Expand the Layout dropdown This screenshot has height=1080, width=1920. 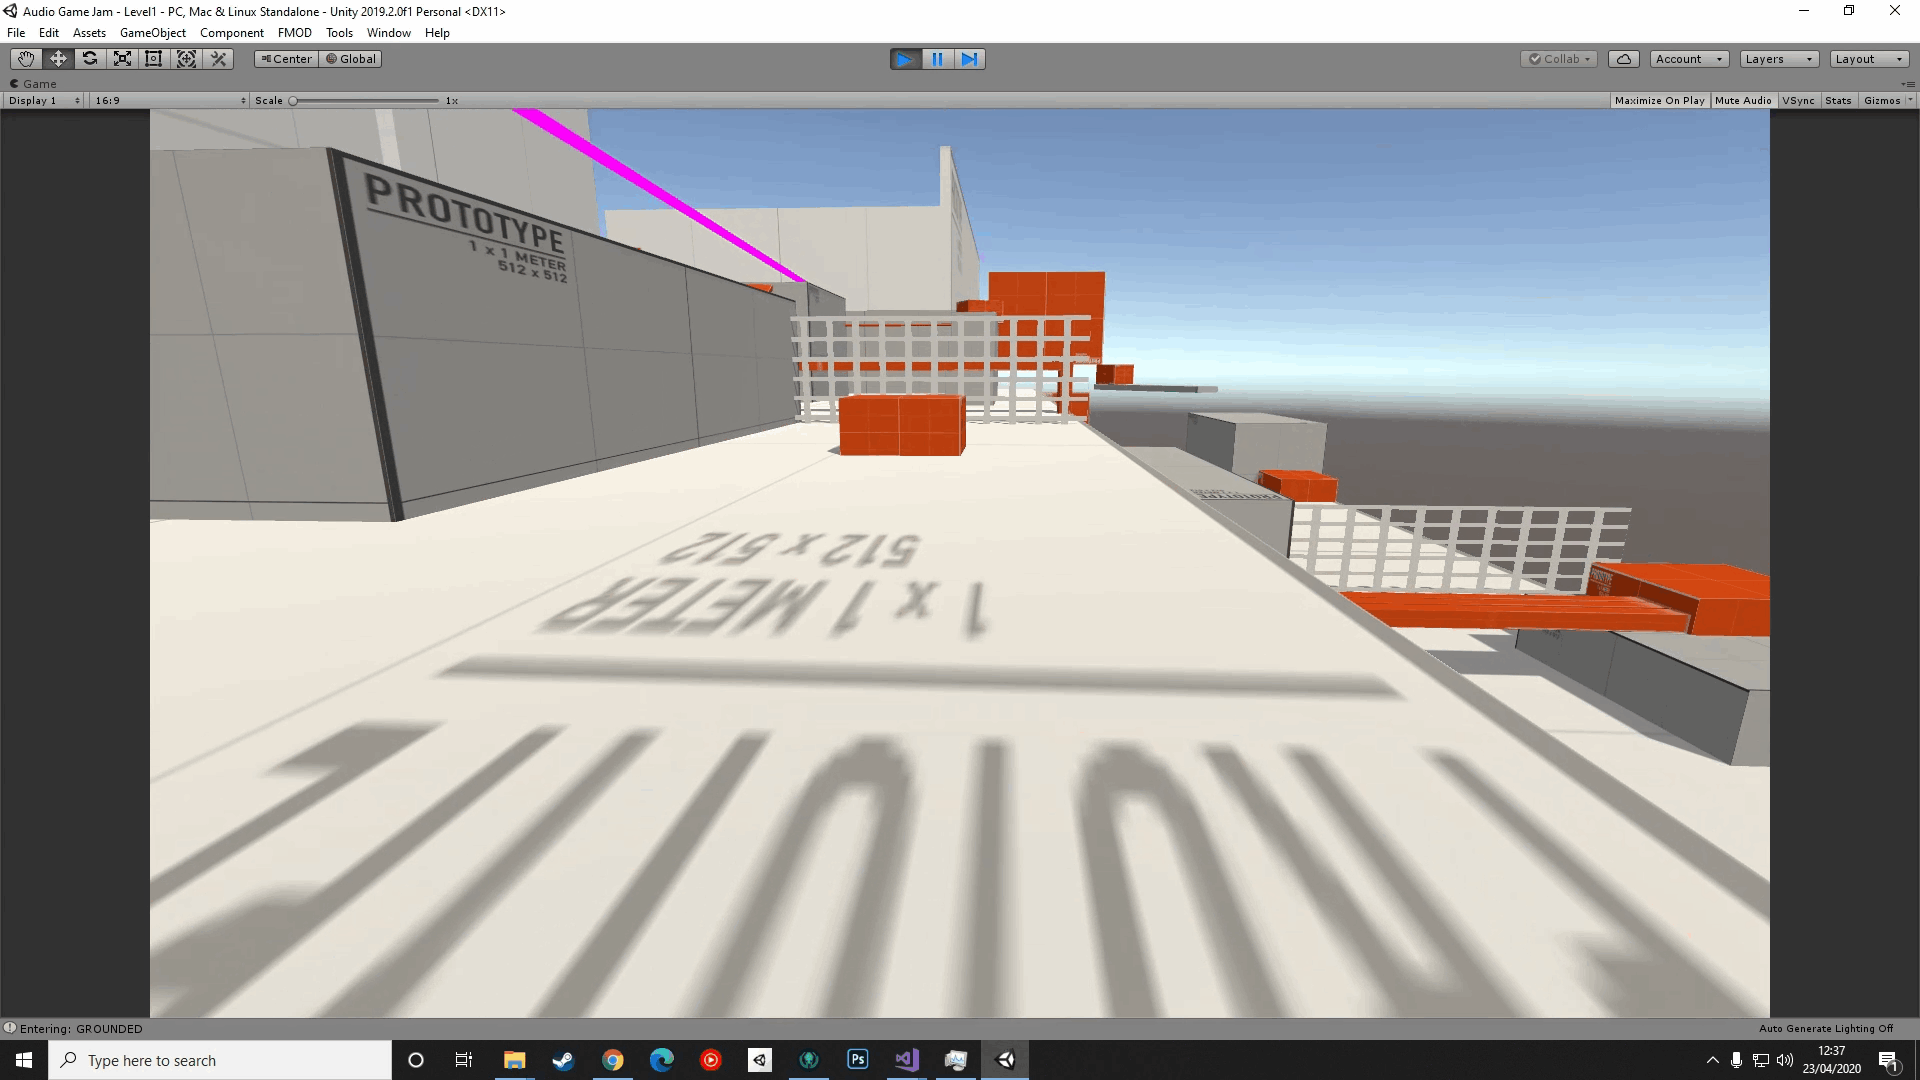(1868, 59)
